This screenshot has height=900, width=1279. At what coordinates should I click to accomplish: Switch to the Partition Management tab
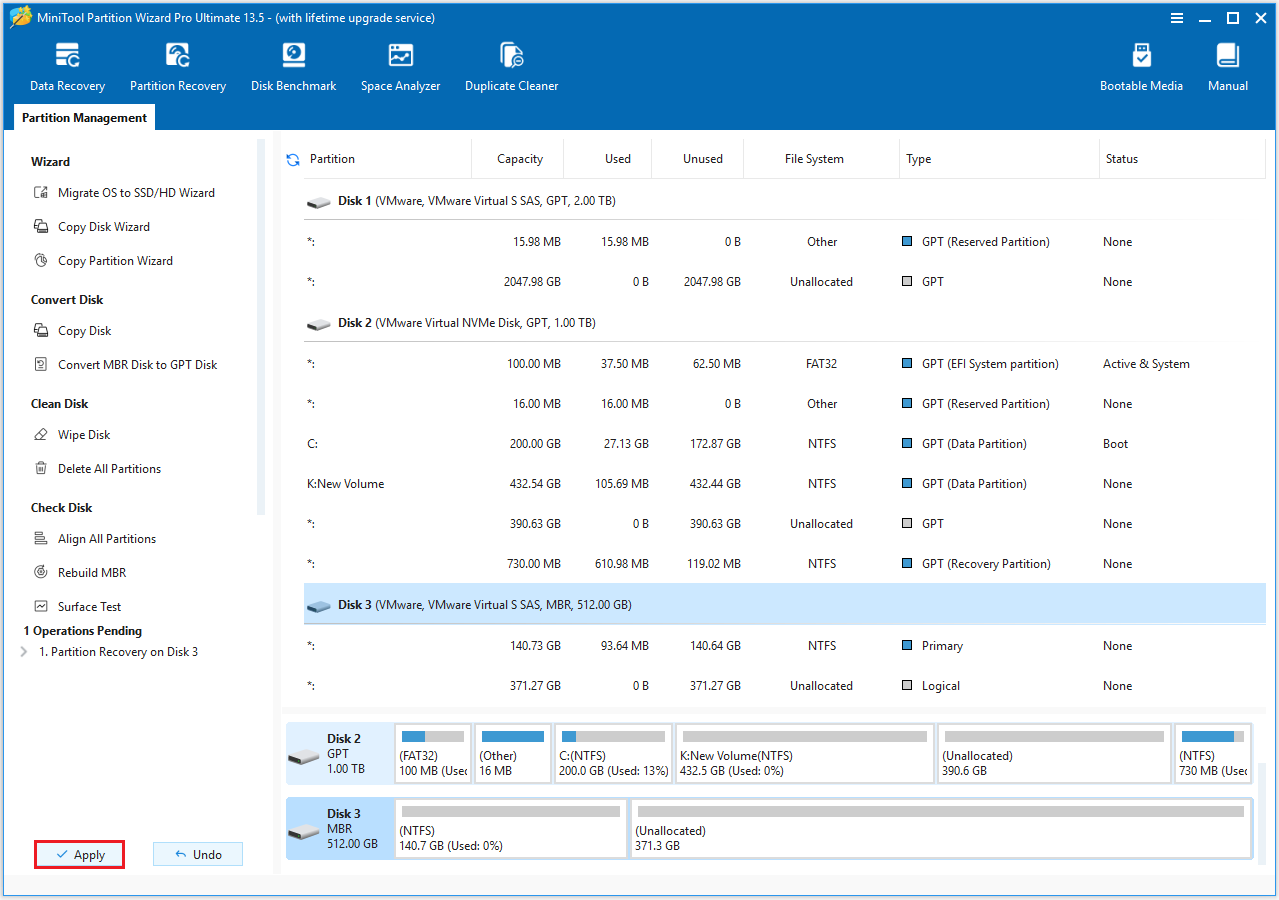[83, 117]
